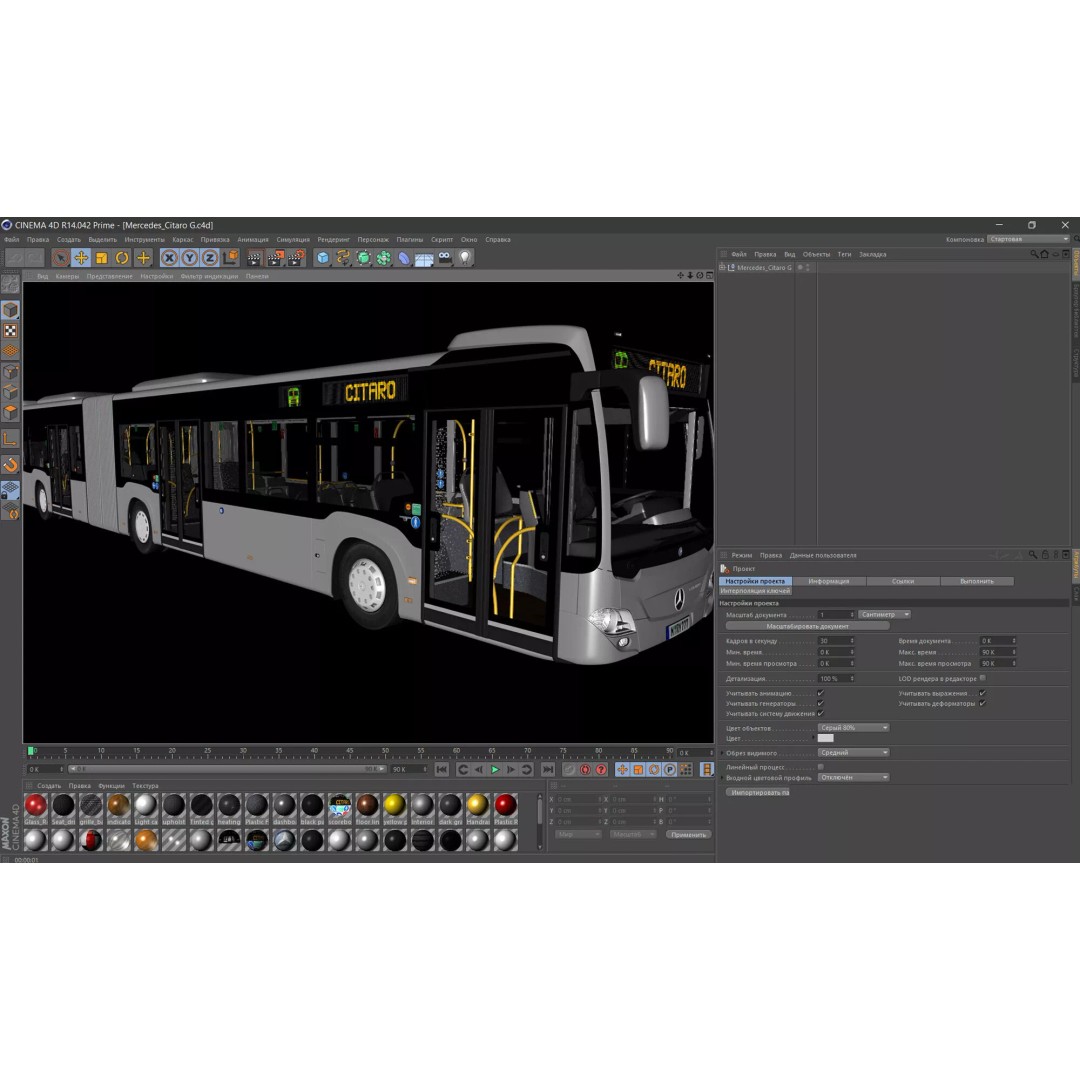Open the 'Мир' coordinate dropdown
1080x1080 pixels.
pos(578,834)
